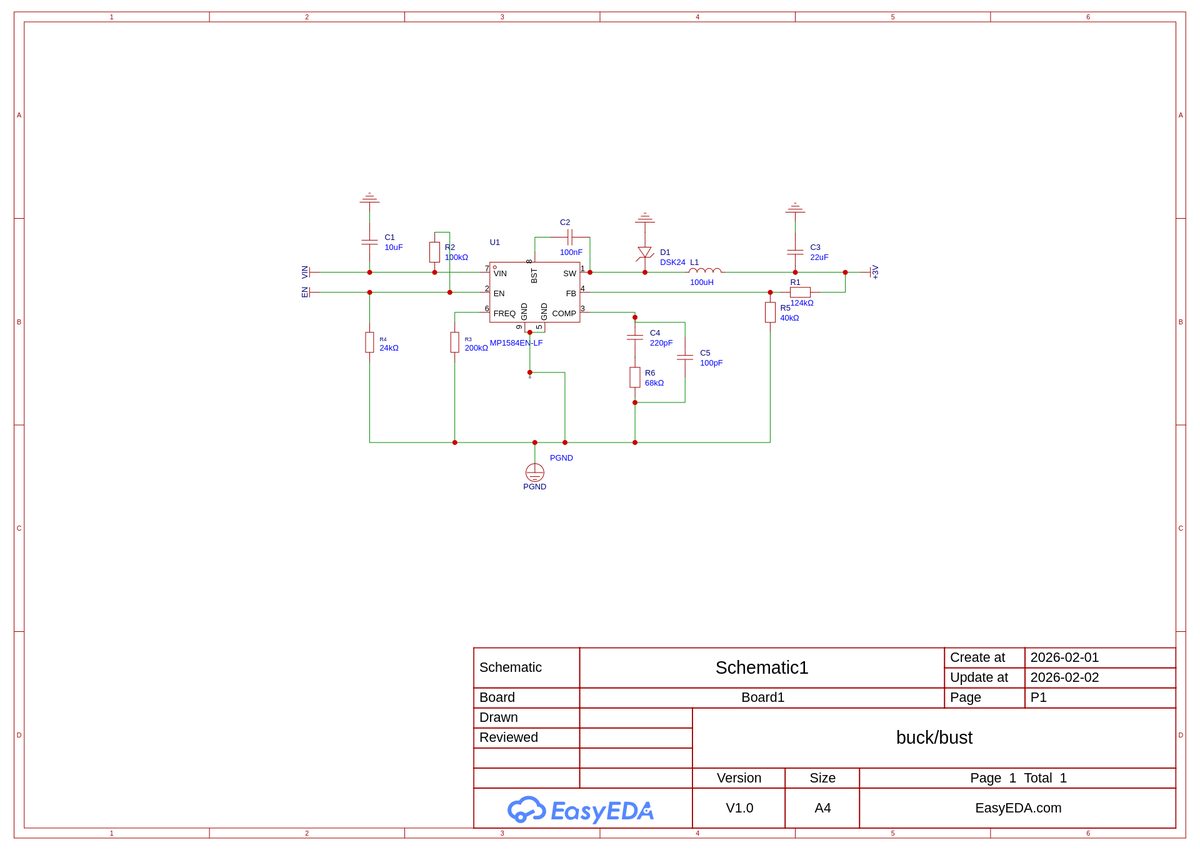Click the FB pin label on U1

click(x=571, y=293)
